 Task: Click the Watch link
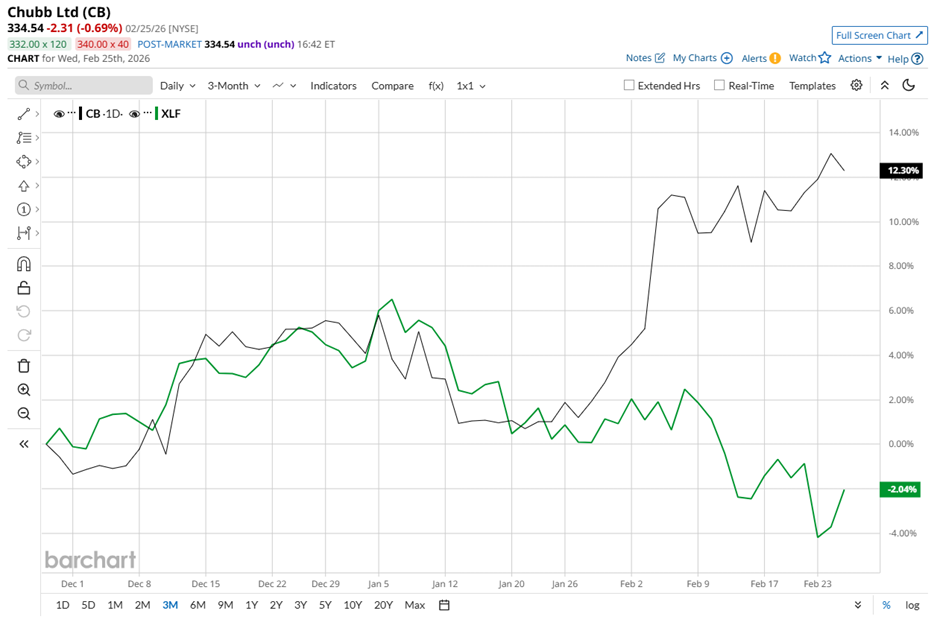click(x=803, y=58)
